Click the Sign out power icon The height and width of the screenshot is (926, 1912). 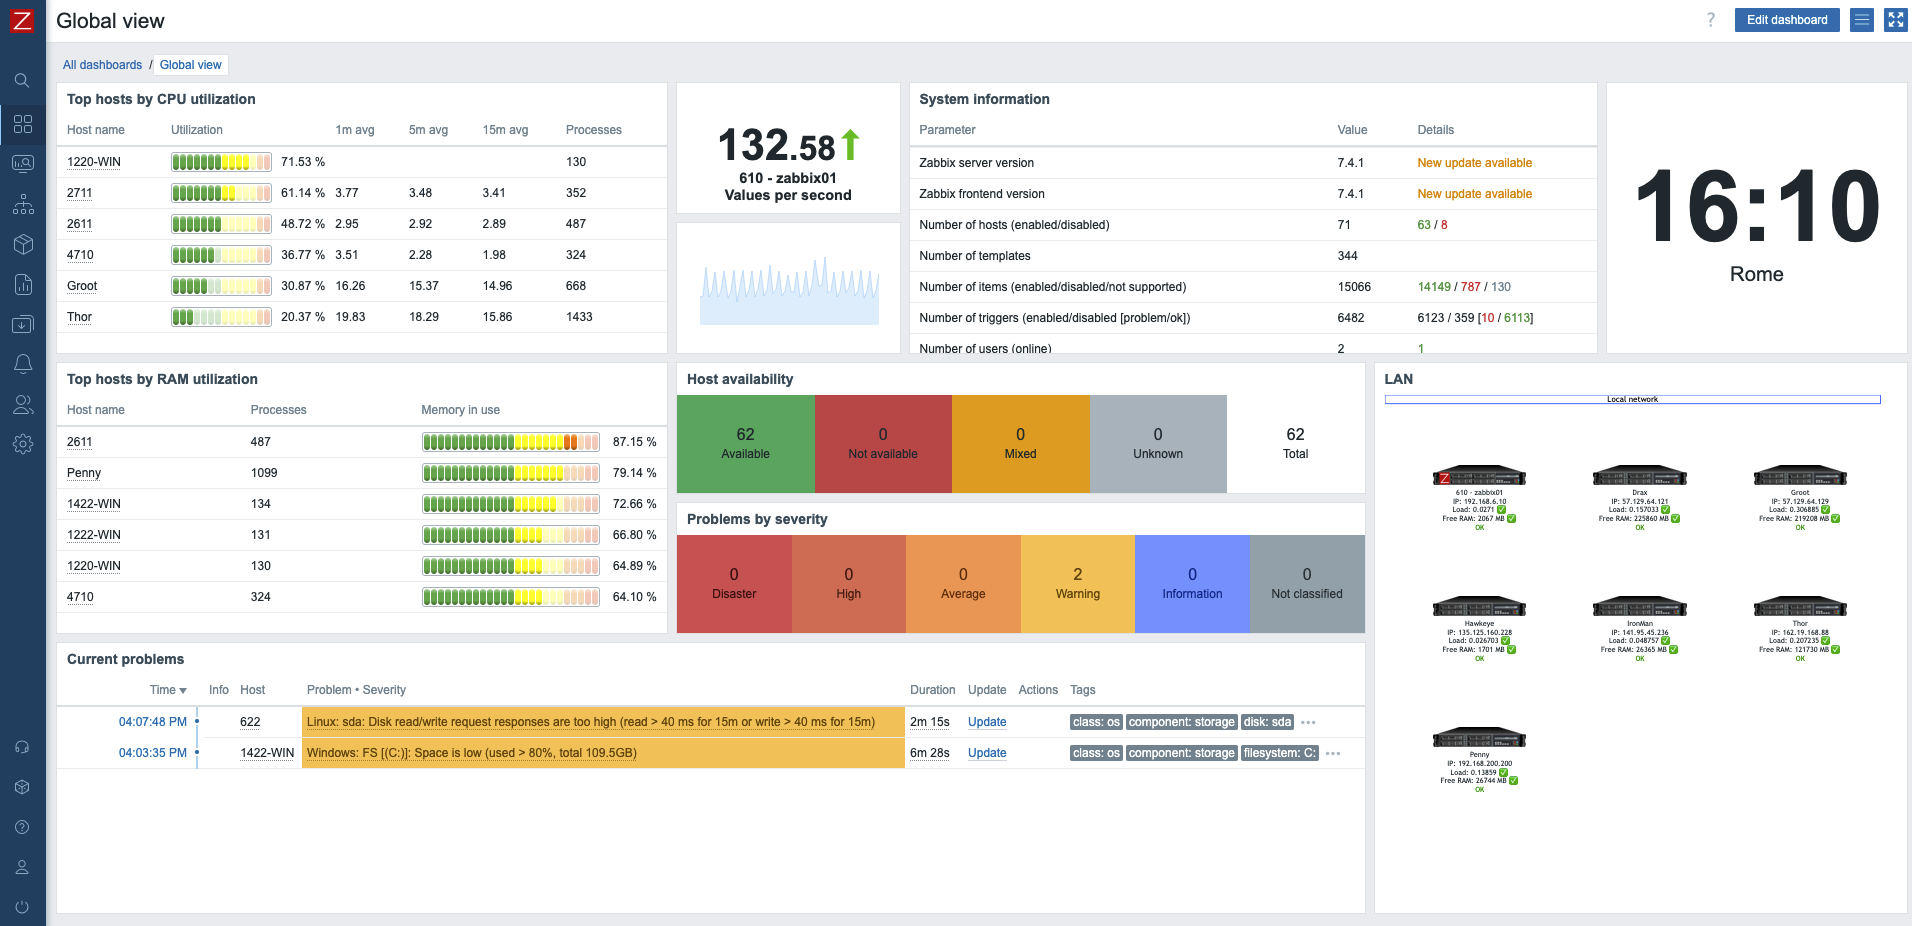click(22, 907)
